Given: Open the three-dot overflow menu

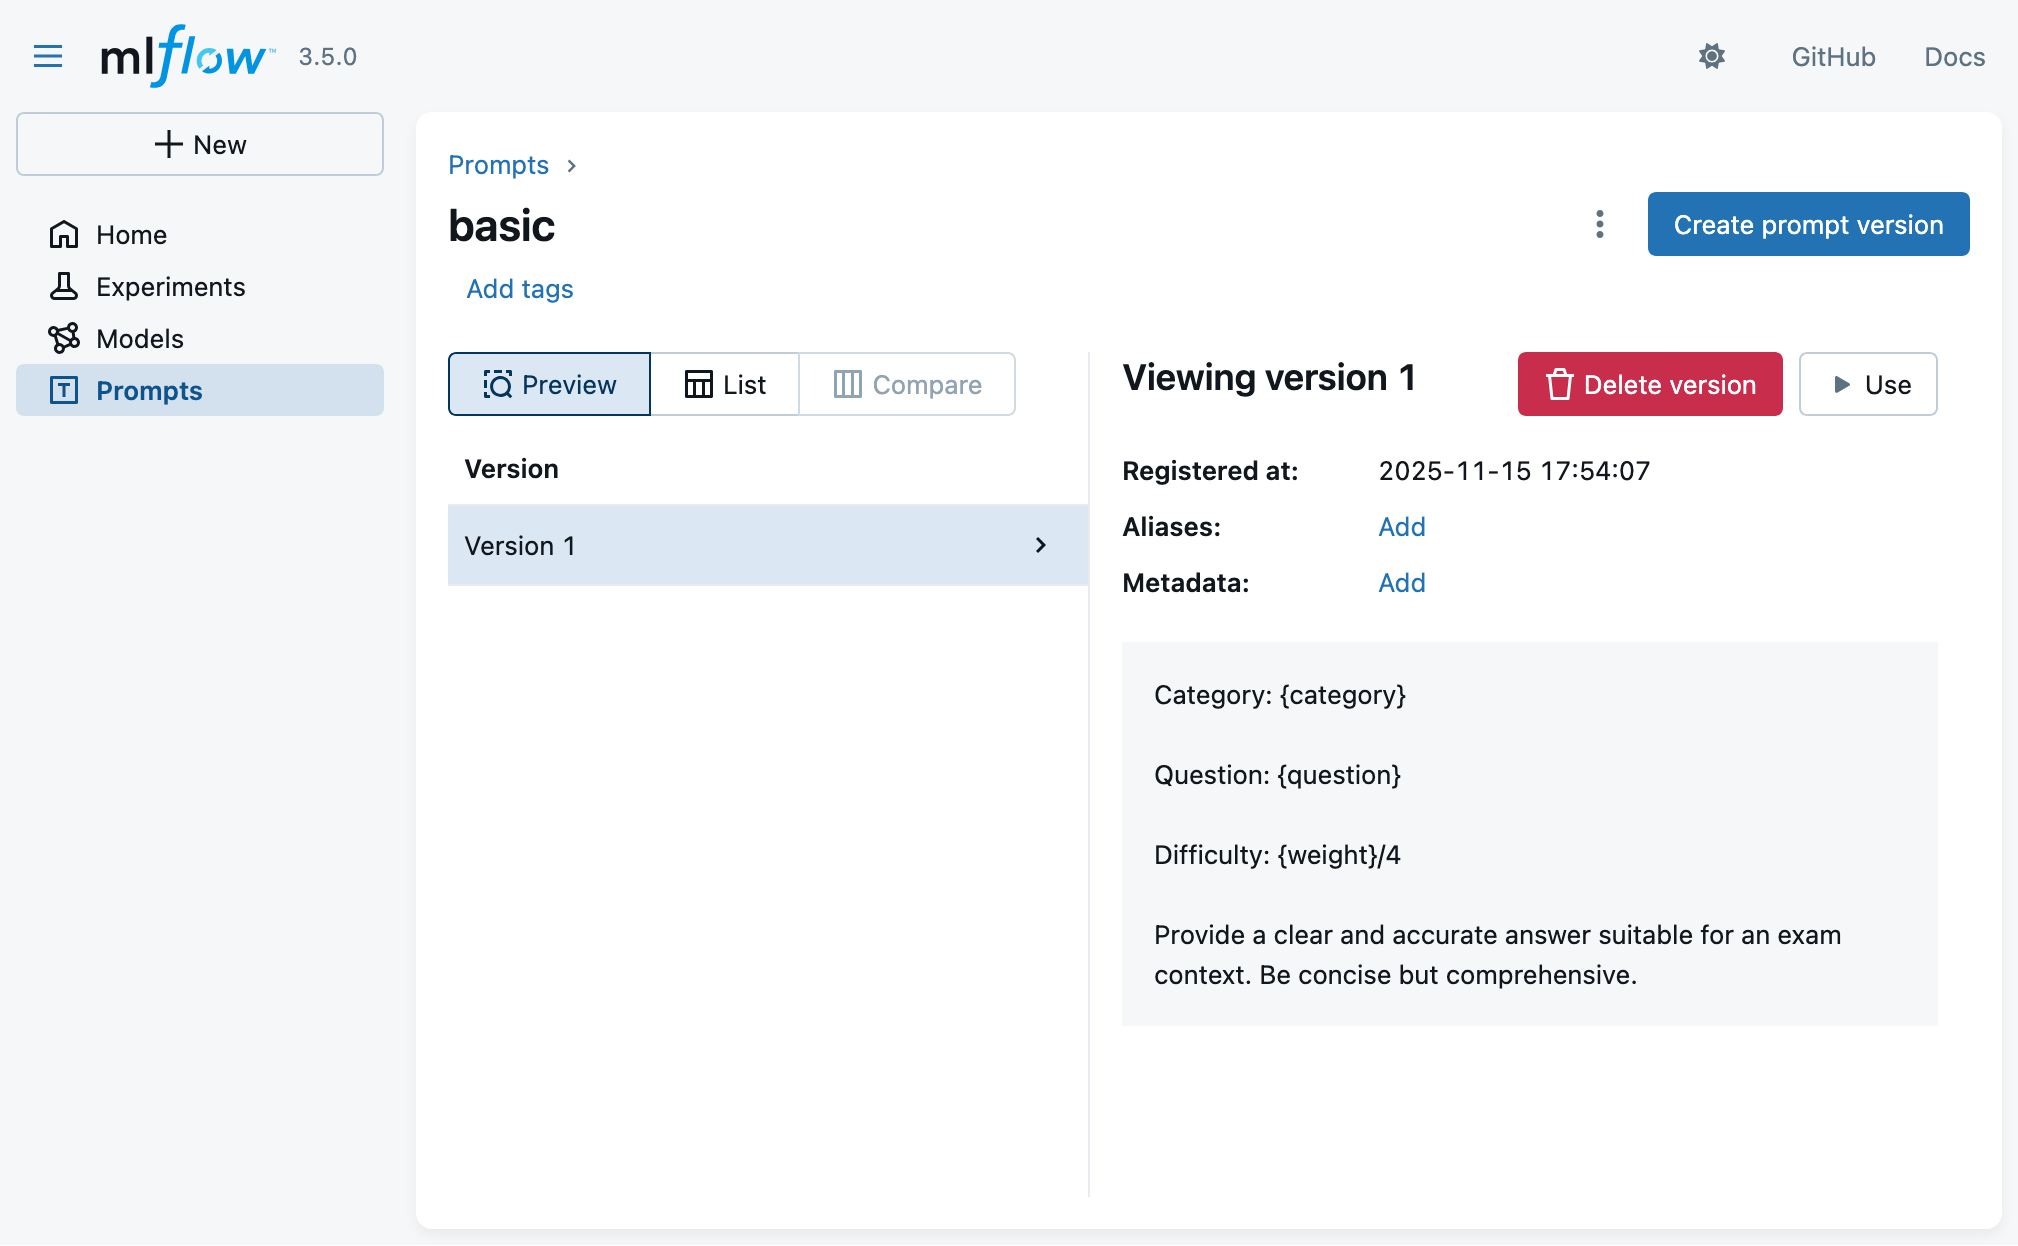Looking at the screenshot, I should [1599, 224].
